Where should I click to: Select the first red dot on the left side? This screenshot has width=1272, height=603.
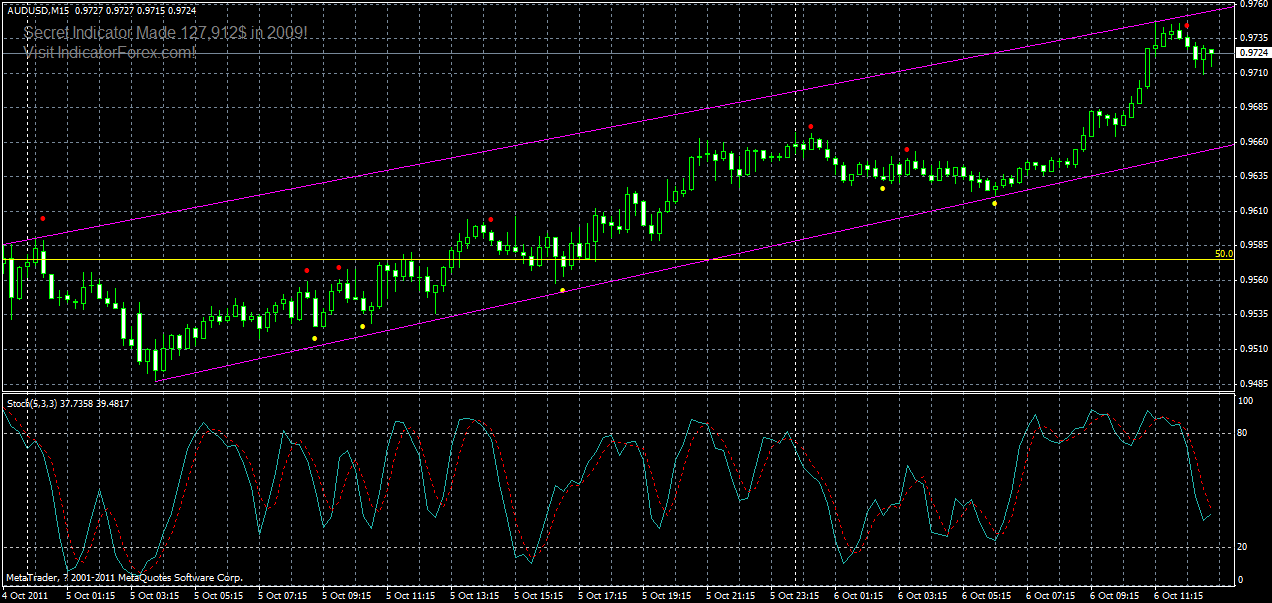click(43, 217)
